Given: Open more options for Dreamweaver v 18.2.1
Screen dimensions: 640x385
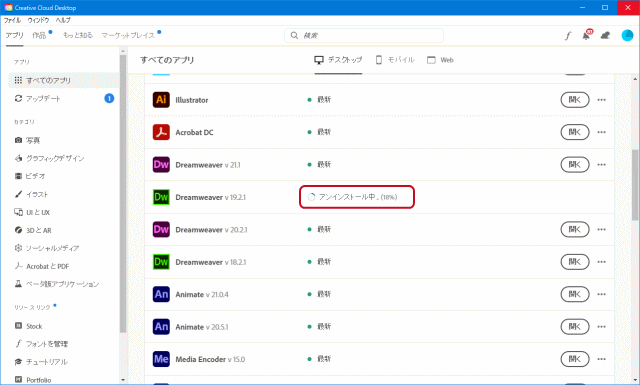Looking at the screenshot, I should point(602,262).
